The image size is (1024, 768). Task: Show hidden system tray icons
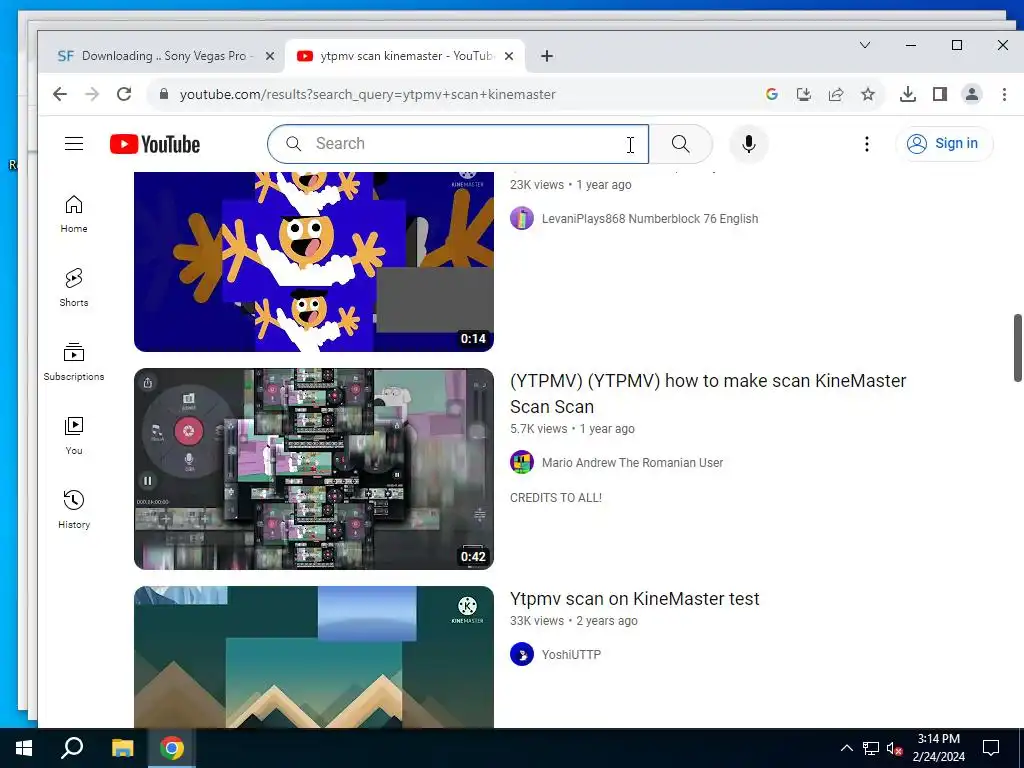pos(846,748)
